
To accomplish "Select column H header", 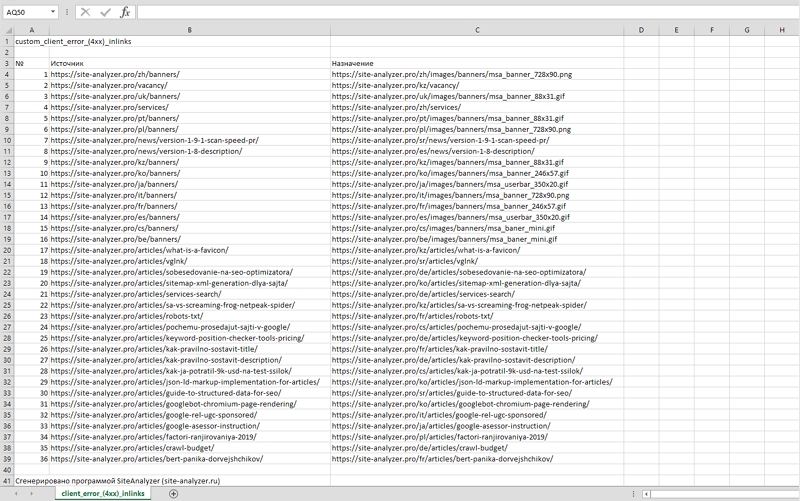I will [x=782, y=30].
